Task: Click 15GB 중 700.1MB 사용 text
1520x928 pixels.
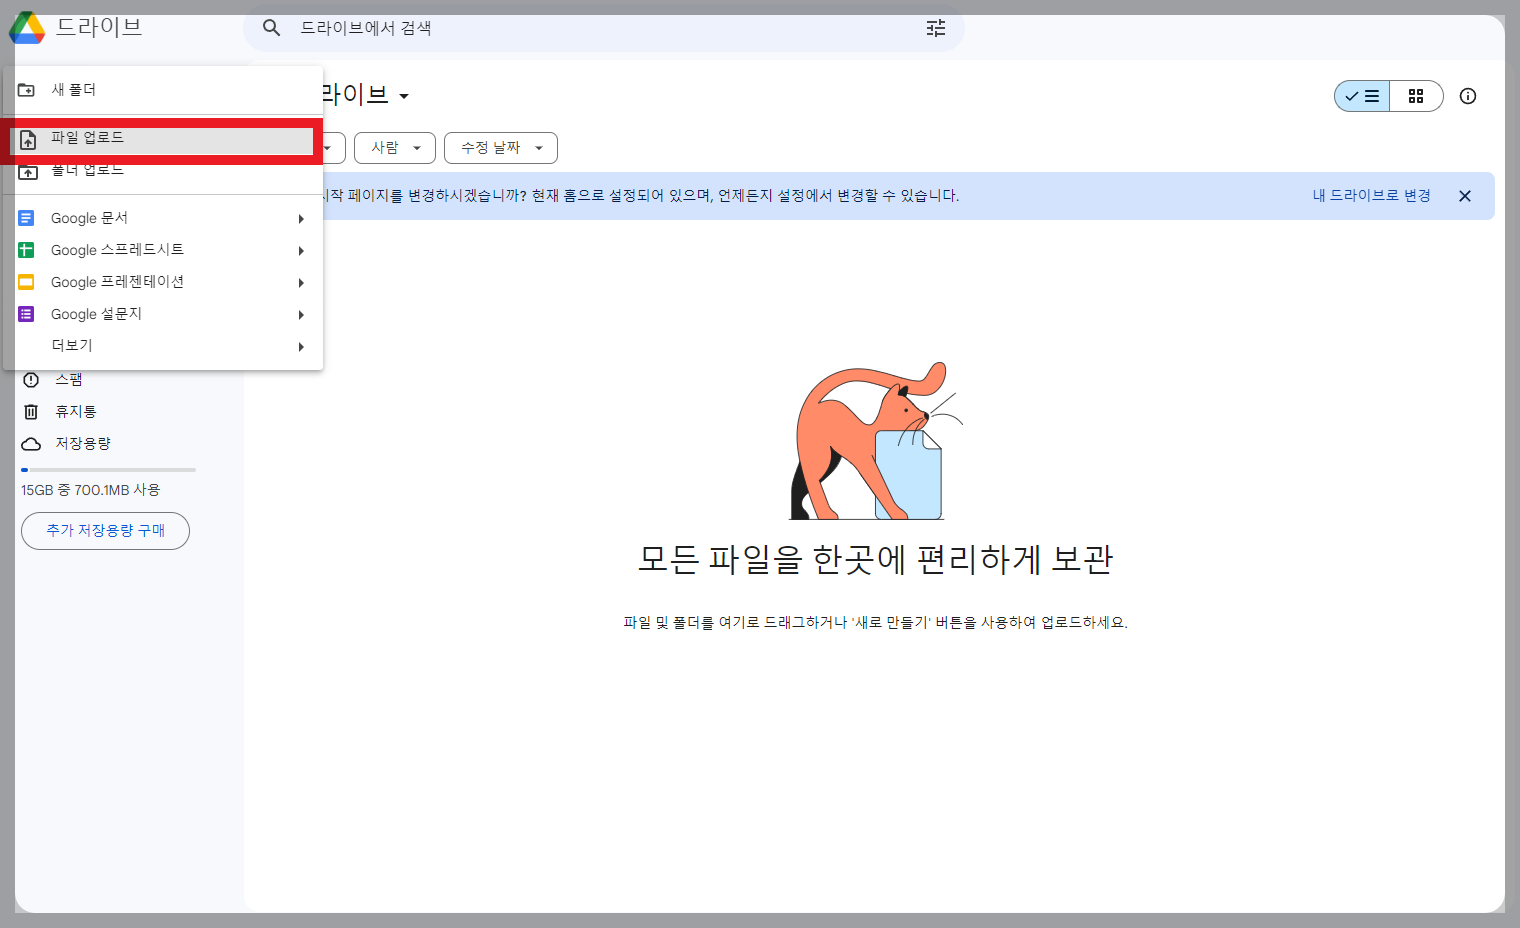Action: 90,490
